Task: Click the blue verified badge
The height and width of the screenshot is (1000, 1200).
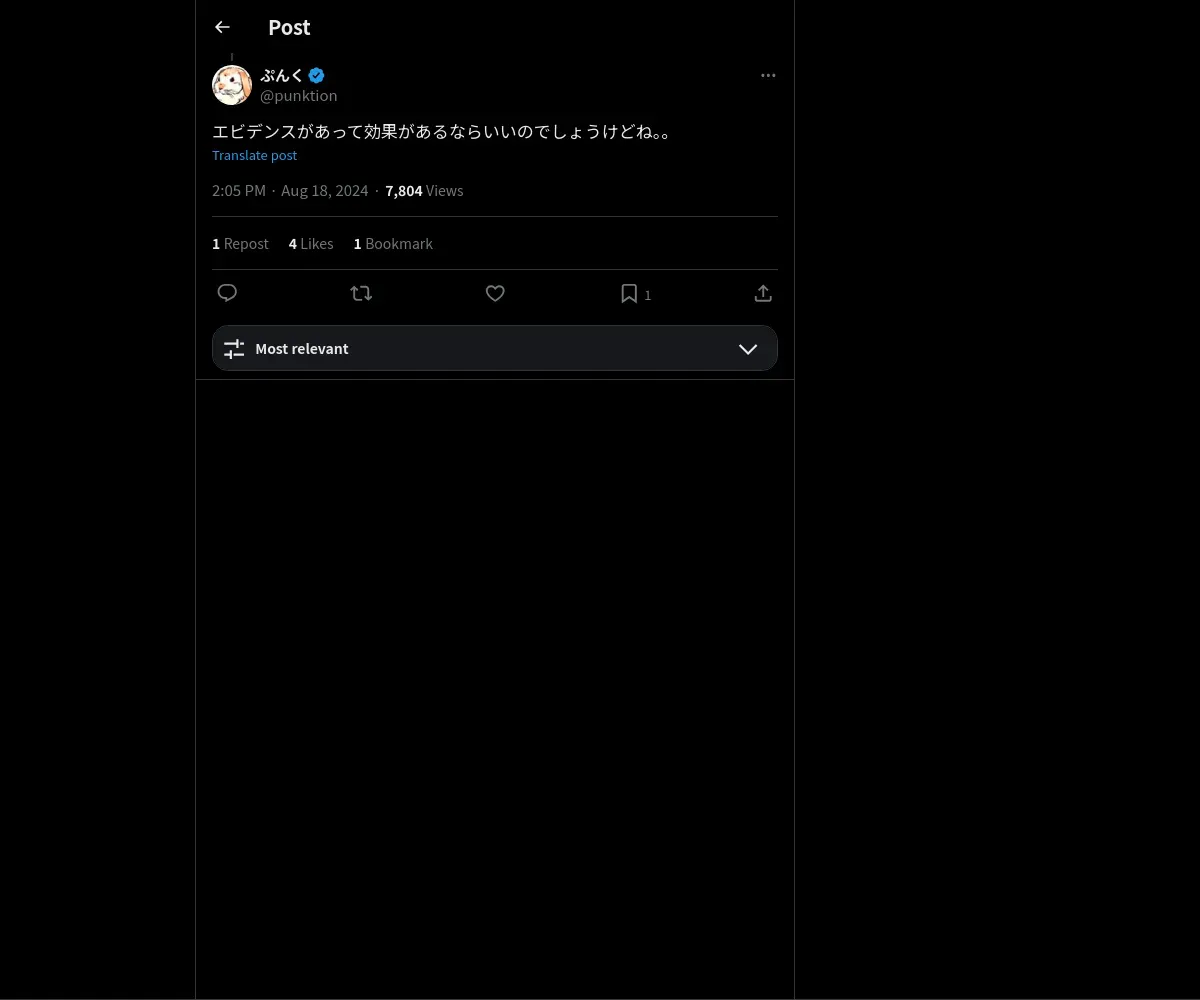Action: tap(316, 75)
